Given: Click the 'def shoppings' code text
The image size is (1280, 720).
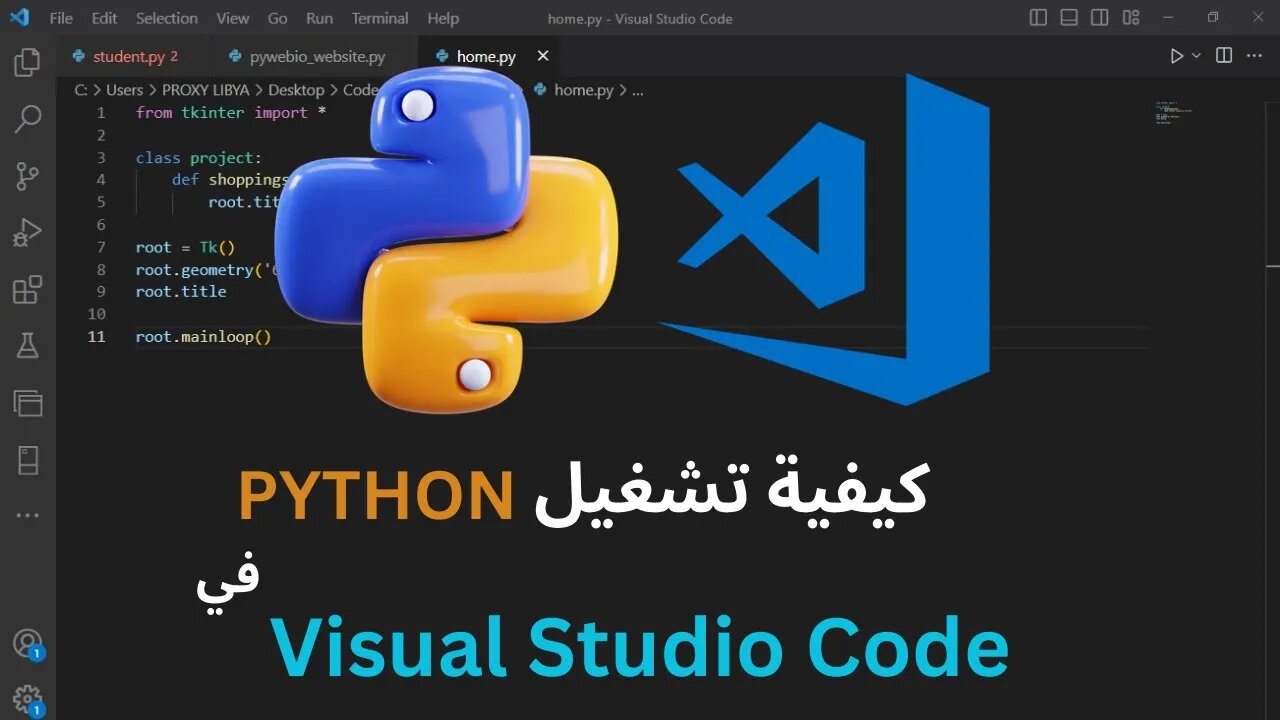Looking at the screenshot, I should 230,180.
